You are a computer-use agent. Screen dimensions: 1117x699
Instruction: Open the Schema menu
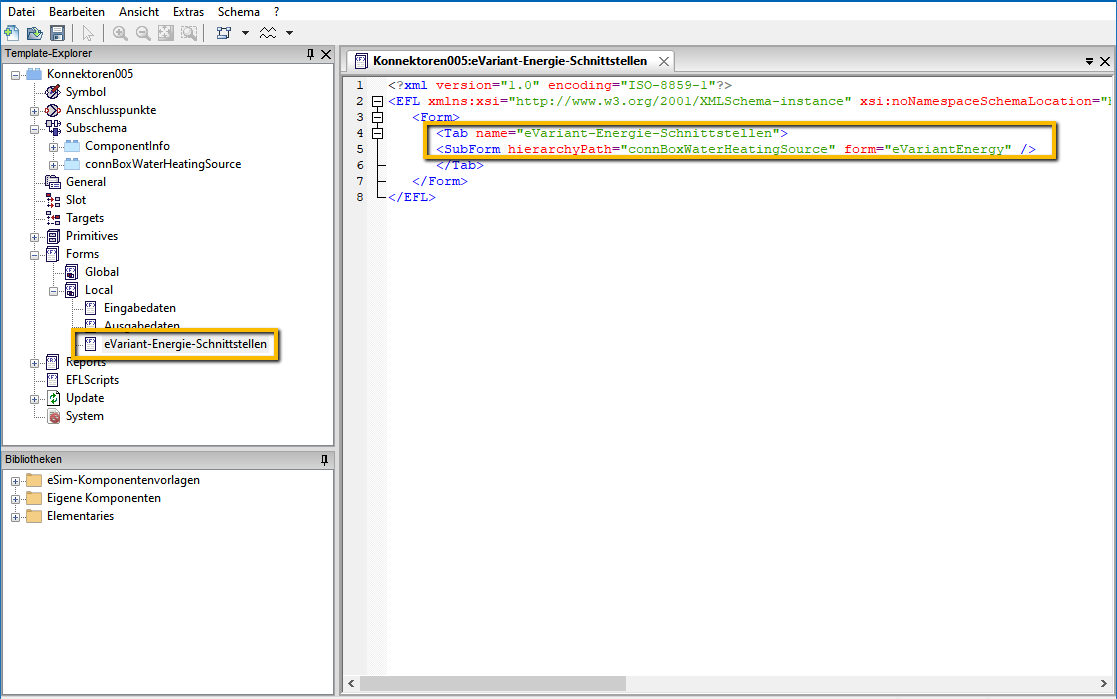[239, 11]
